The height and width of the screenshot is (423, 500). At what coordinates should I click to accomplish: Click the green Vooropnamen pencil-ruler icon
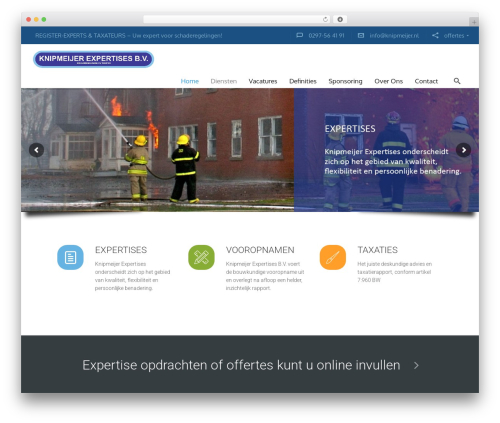[201, 257]
